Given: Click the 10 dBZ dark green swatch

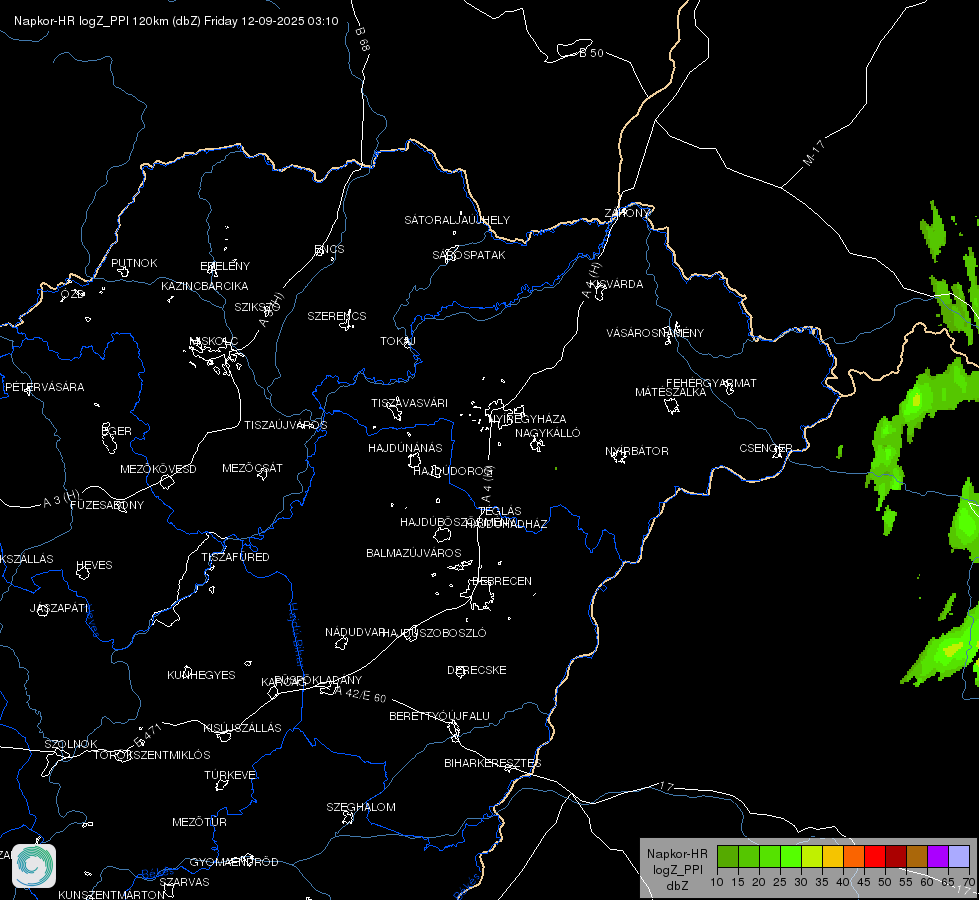Looking at the screenshot, I should pos(727,856).
